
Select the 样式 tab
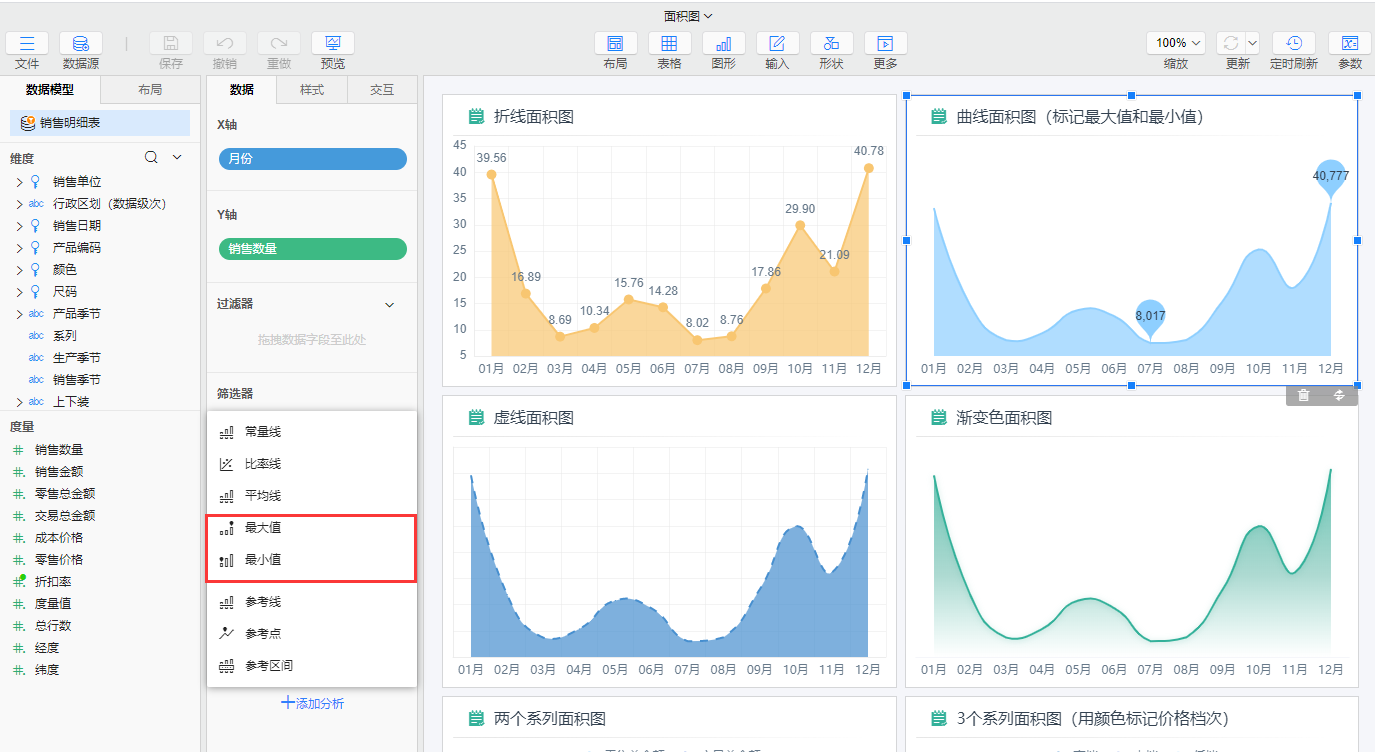point(312,90)
